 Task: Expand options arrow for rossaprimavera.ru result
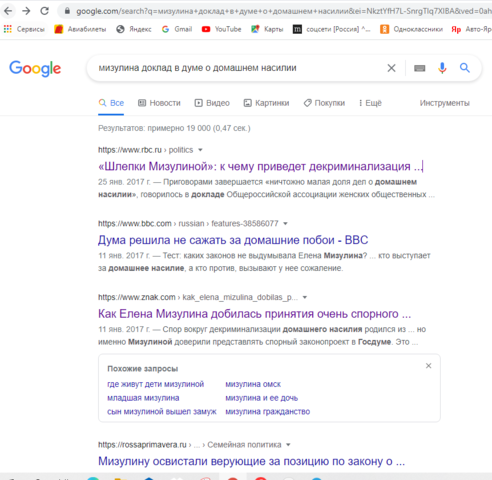point(288,445)
